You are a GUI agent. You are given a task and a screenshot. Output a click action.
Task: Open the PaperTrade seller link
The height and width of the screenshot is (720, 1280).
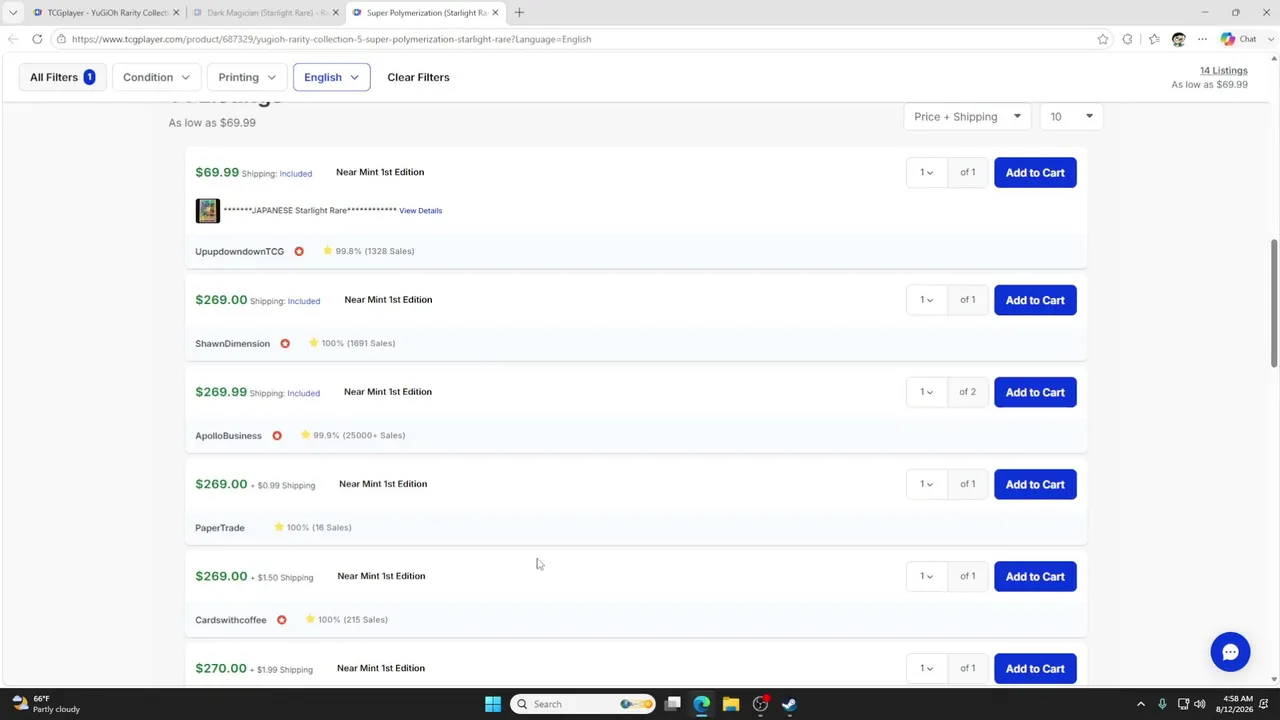(219, 528)
